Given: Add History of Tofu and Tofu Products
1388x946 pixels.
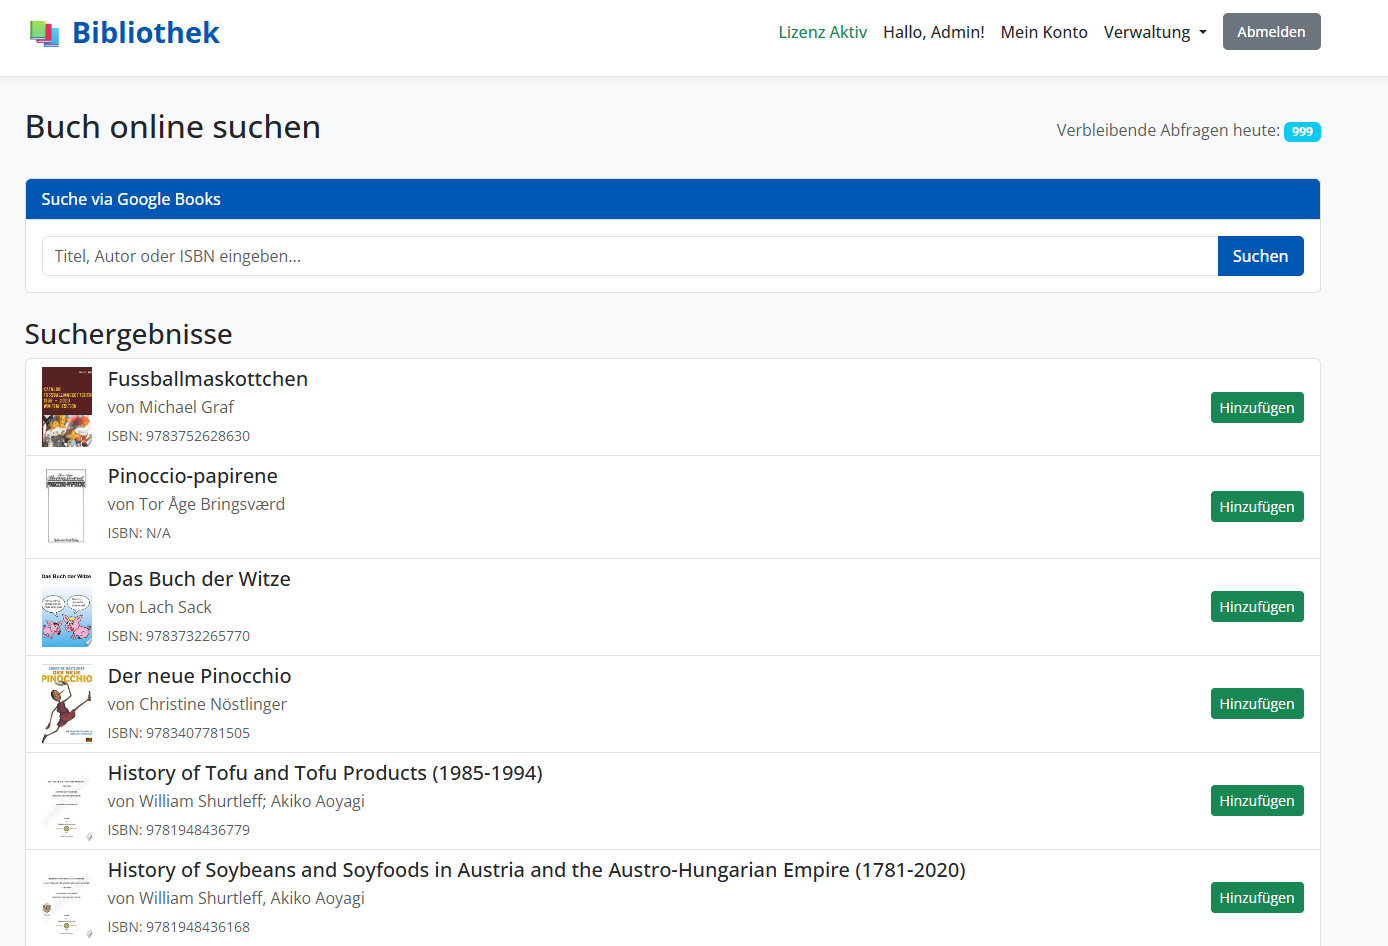Looking at the screenshot, I should tap(1257, 800).
